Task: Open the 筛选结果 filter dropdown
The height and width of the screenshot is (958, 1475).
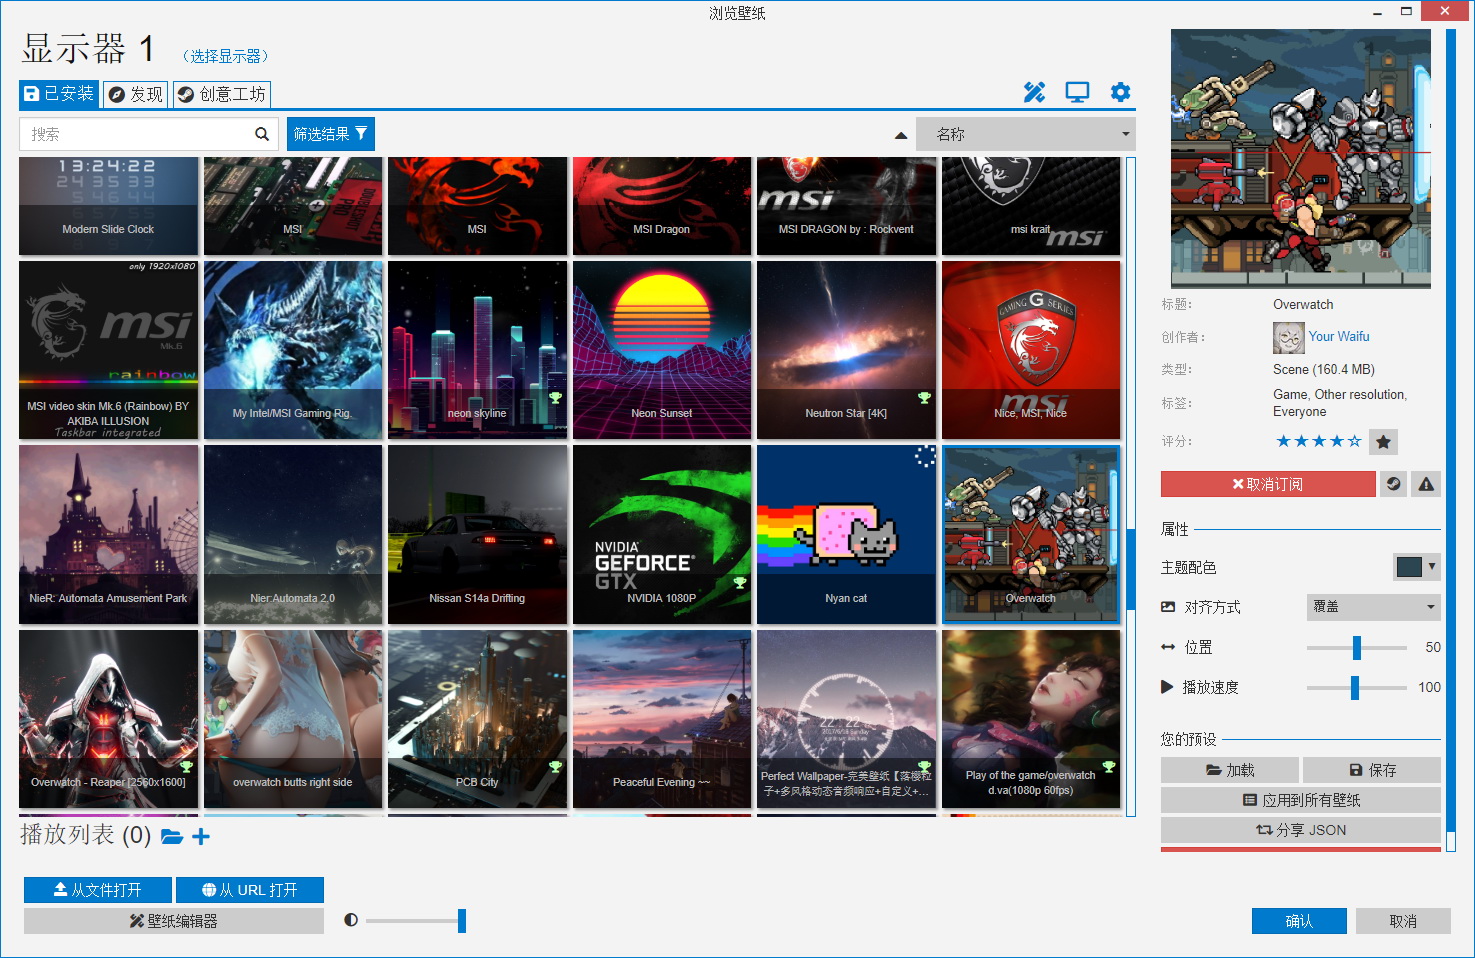Action: (x=331, y=134)
